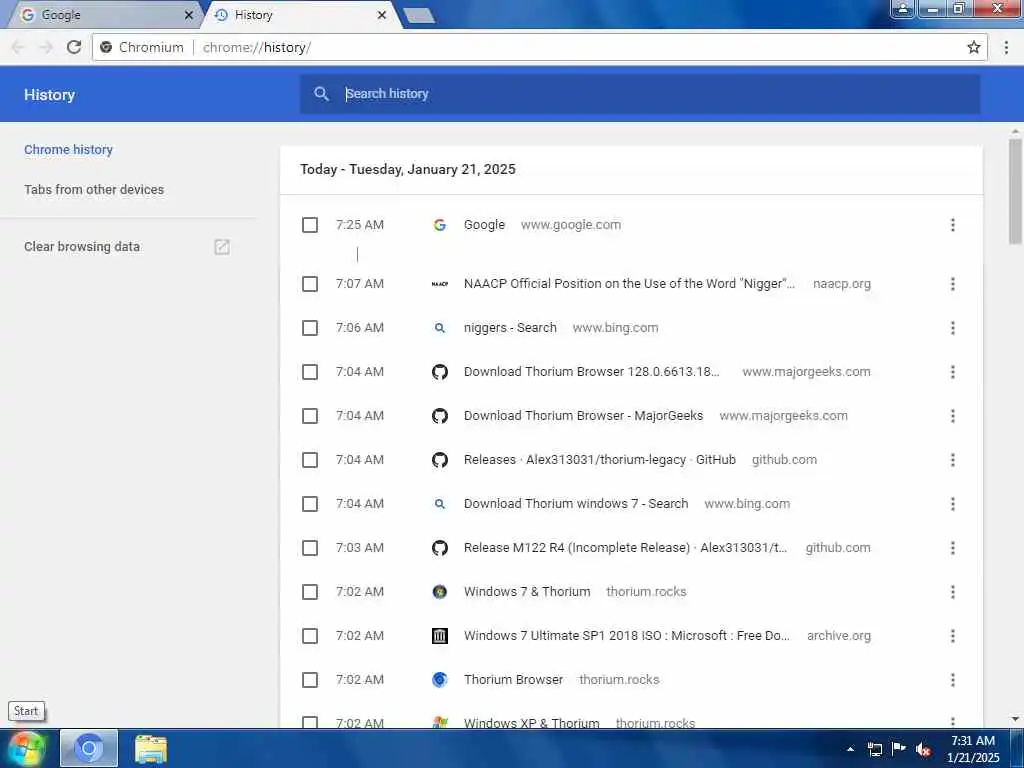Click the Bing favicon on the Download Thorium windows 7 row
Screen dimensions: 1024x768
click(x=440, y=504)
